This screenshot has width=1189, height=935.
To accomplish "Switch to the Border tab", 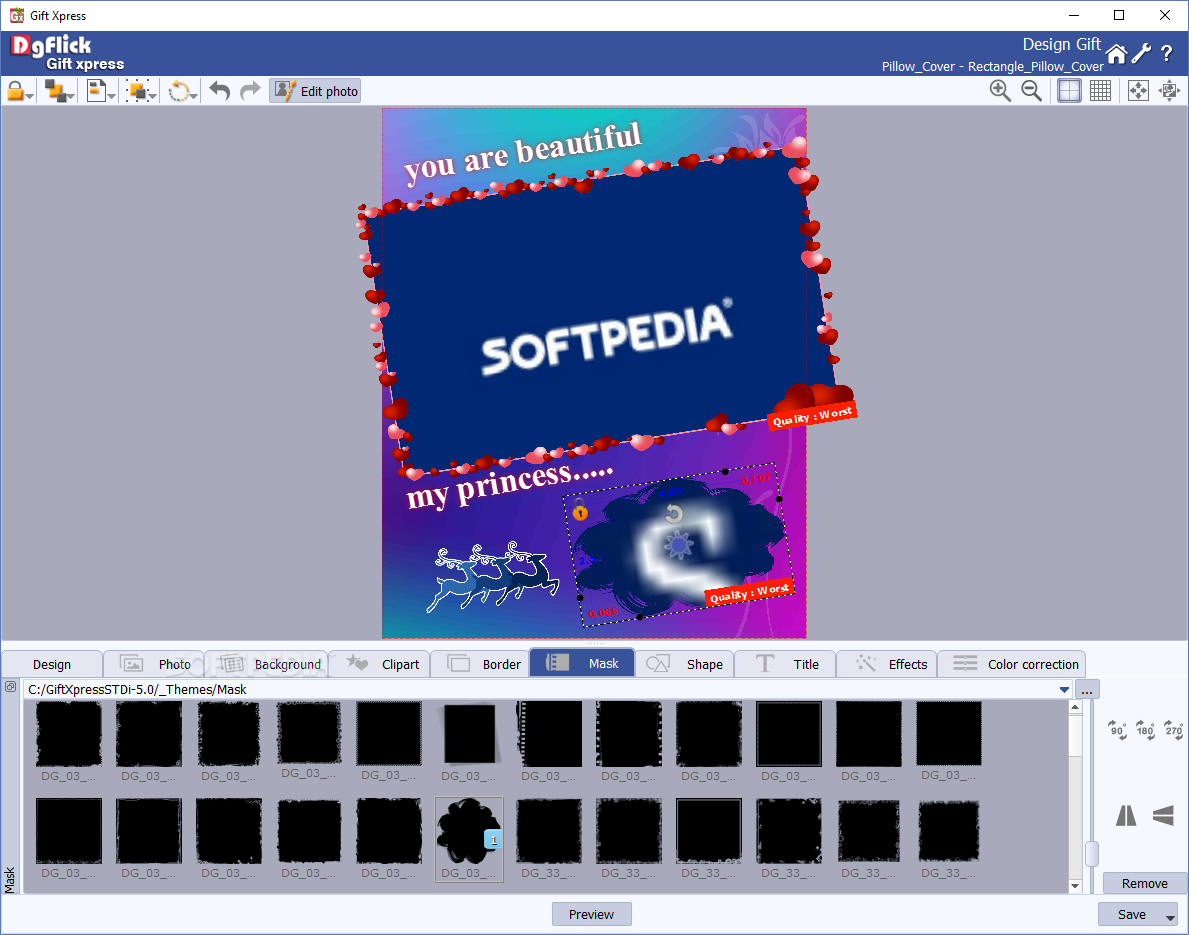I will pos(481,664).
